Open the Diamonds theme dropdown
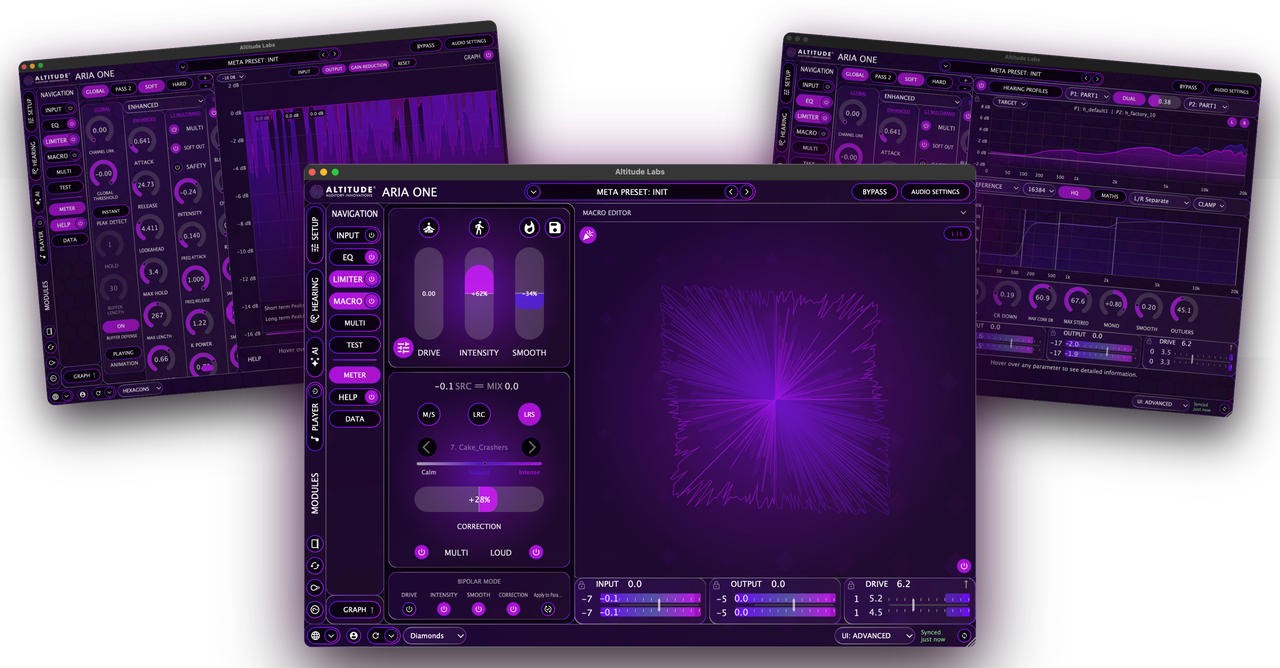 (434, 635)
